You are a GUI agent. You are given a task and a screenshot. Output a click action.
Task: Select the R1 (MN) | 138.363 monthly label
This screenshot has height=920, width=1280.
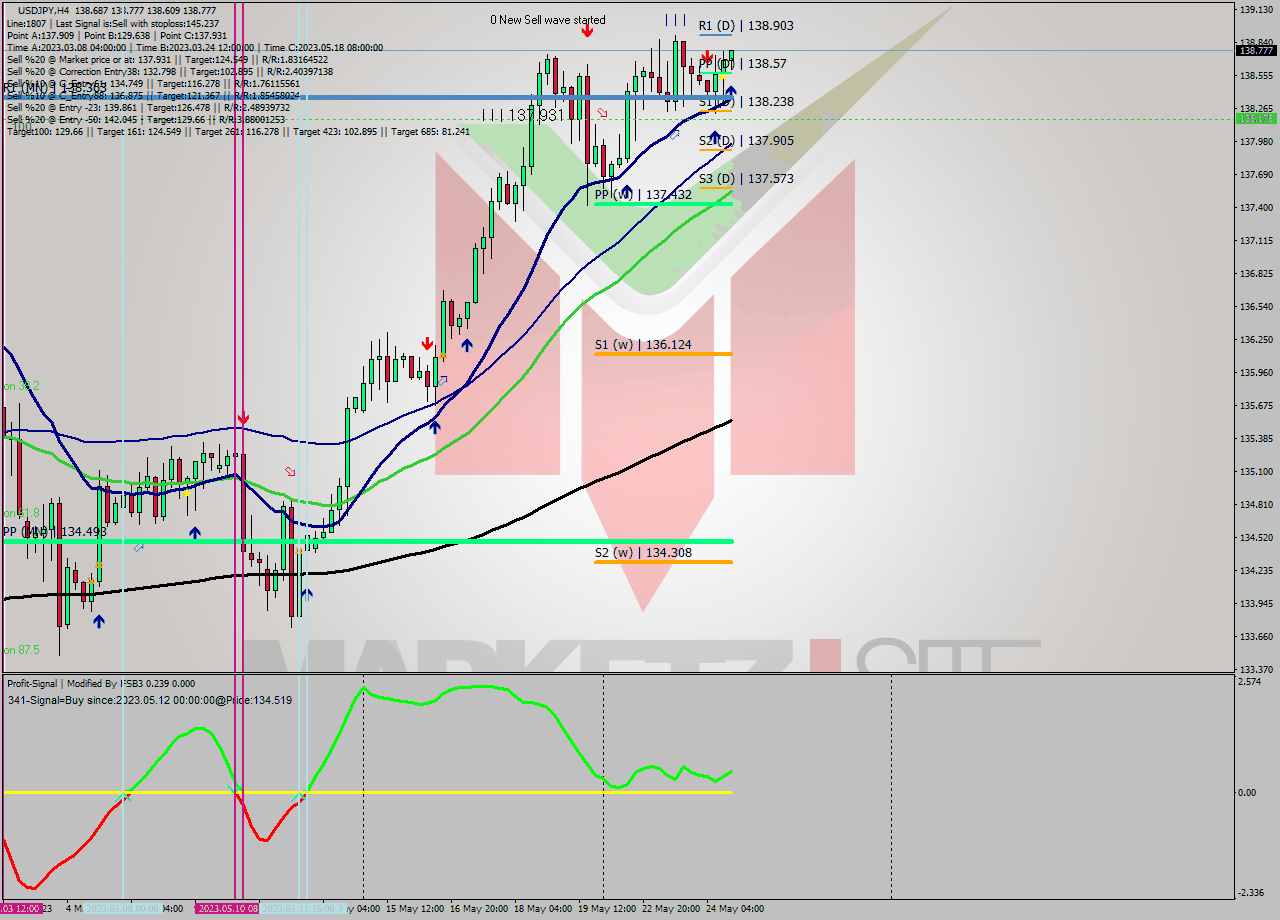(x=54, y=88)
